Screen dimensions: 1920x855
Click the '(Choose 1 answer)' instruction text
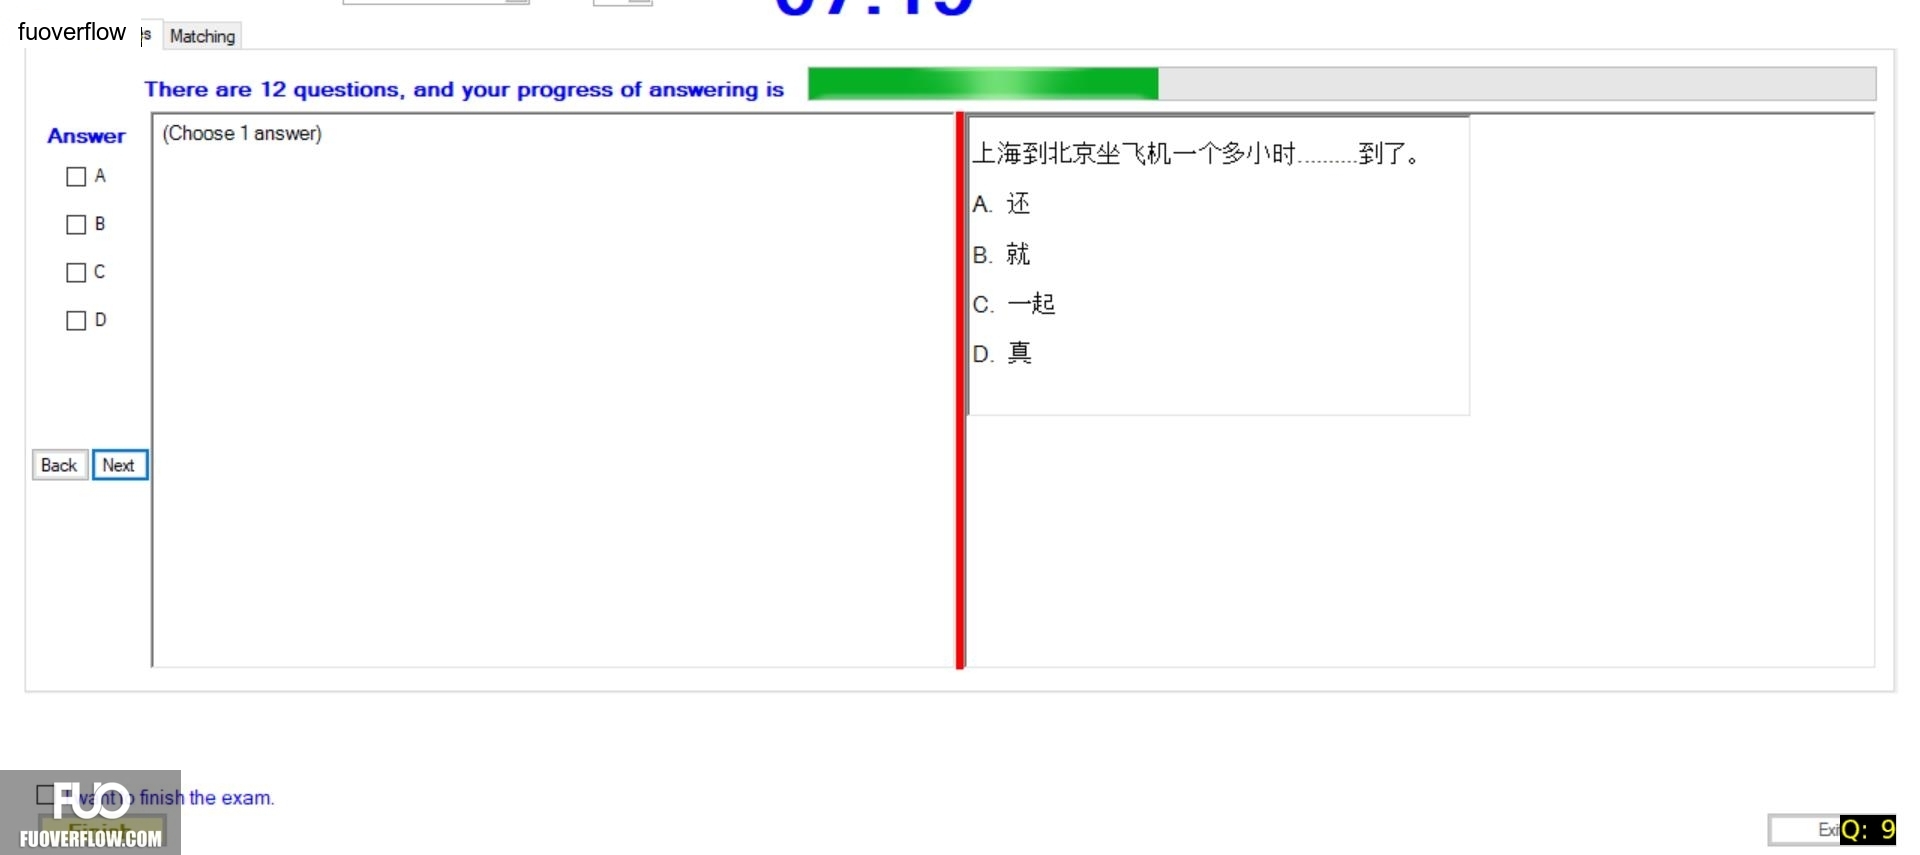point(242,134)
